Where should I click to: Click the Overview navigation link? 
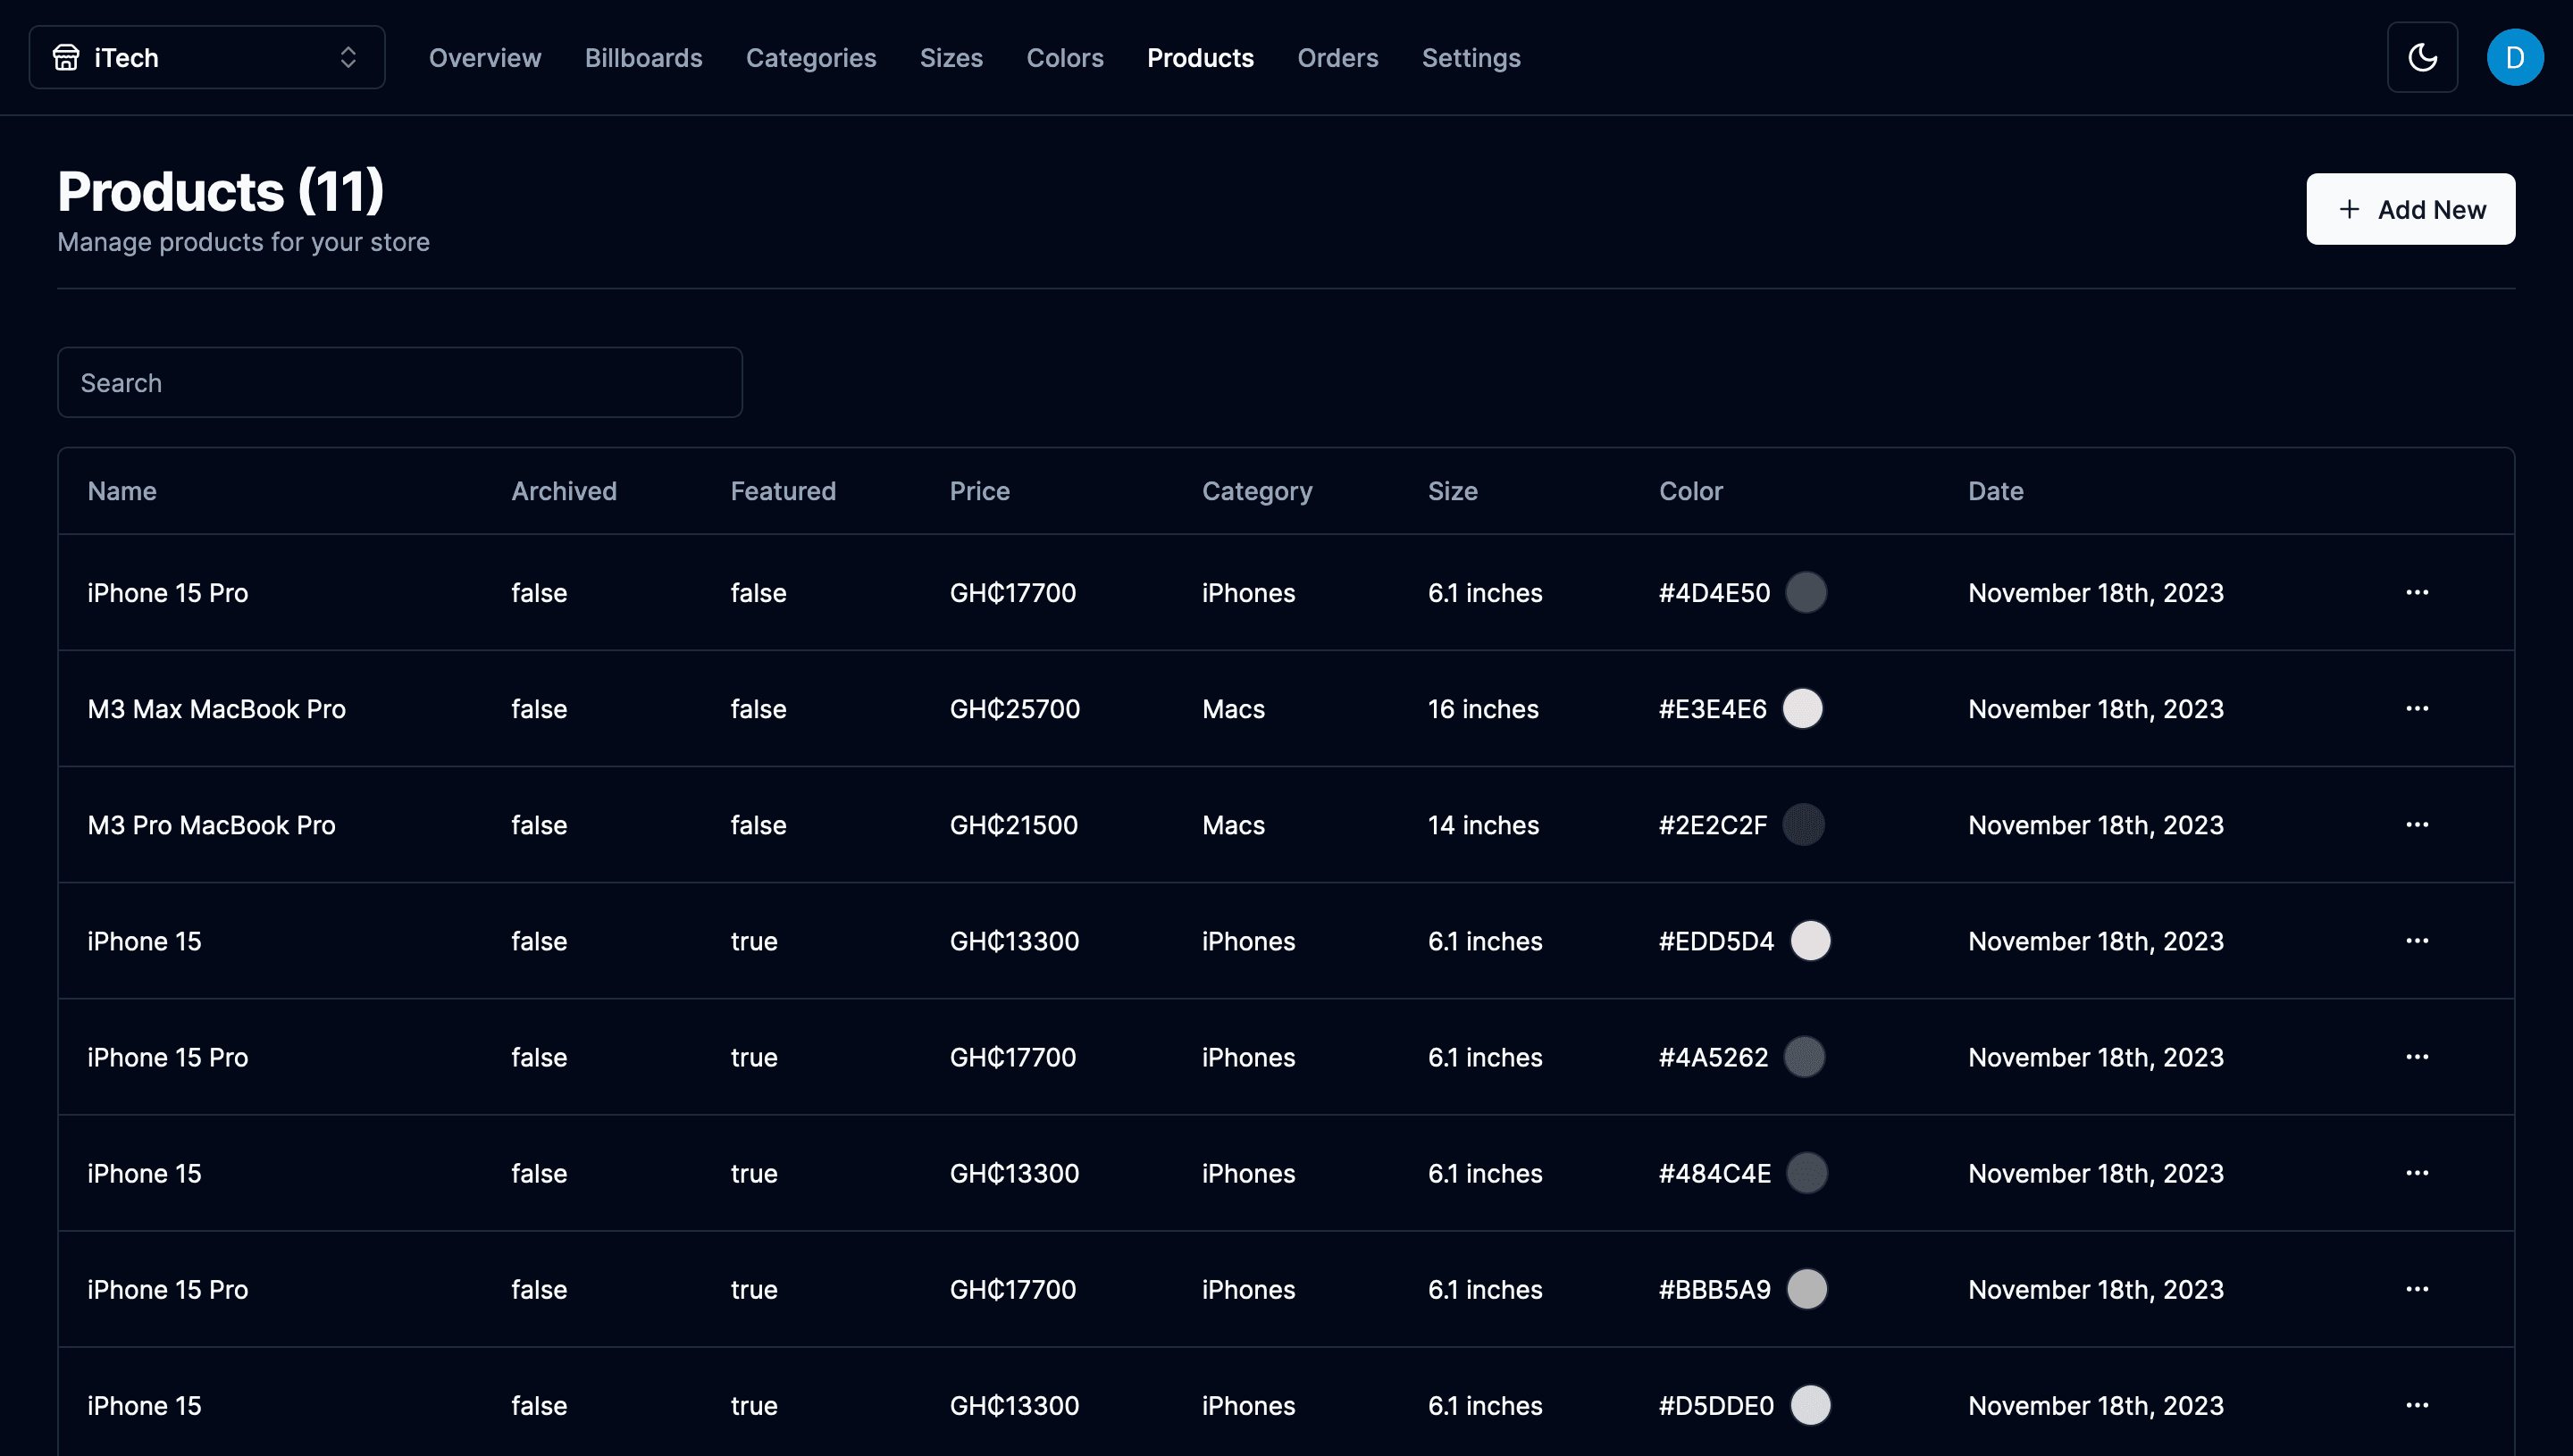pos(484,56)
